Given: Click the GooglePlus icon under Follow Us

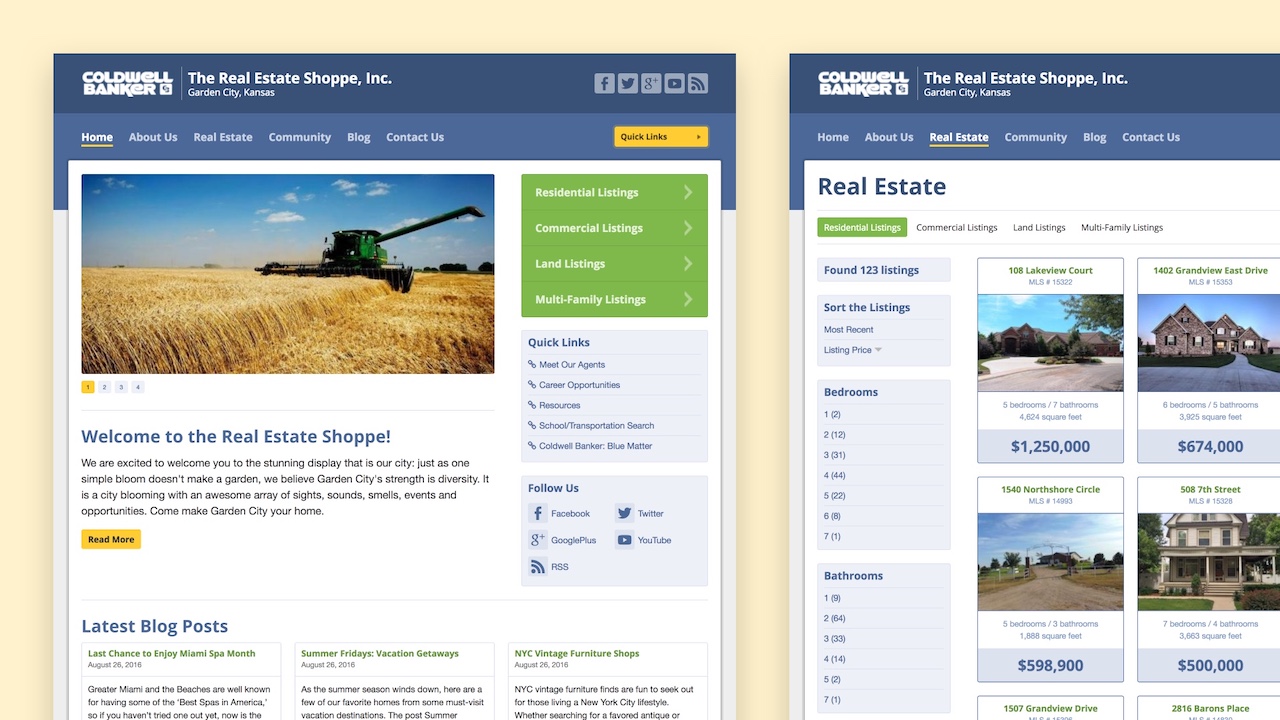Looking at the screenshot, I should click(x=538, y=540).
